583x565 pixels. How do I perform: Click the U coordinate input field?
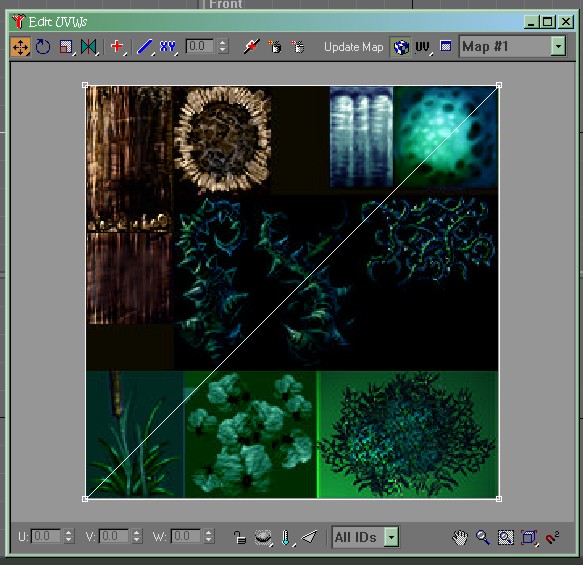click(46, 536)
